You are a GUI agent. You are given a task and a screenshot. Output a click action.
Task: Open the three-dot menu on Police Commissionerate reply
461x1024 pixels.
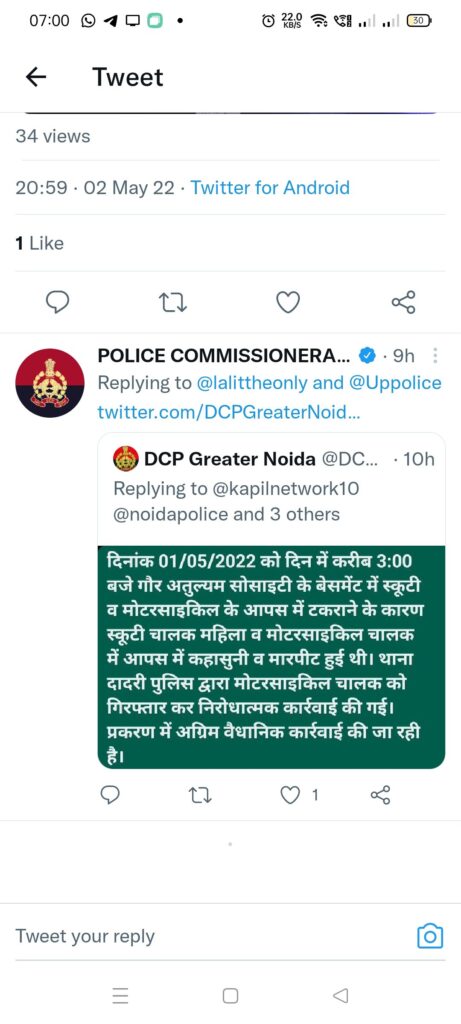click(x=436, y=356)
